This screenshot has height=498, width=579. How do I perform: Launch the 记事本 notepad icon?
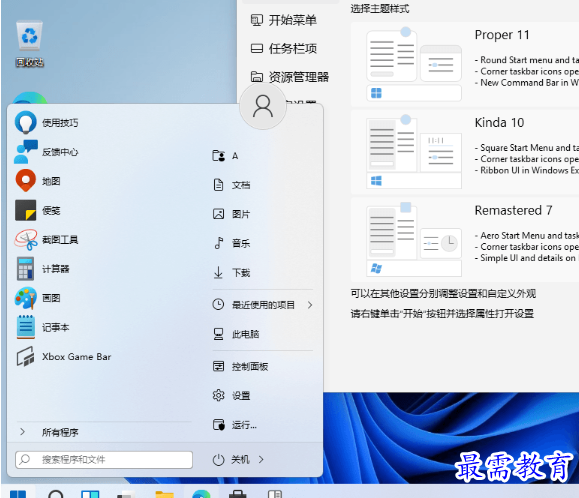[25, 327]
